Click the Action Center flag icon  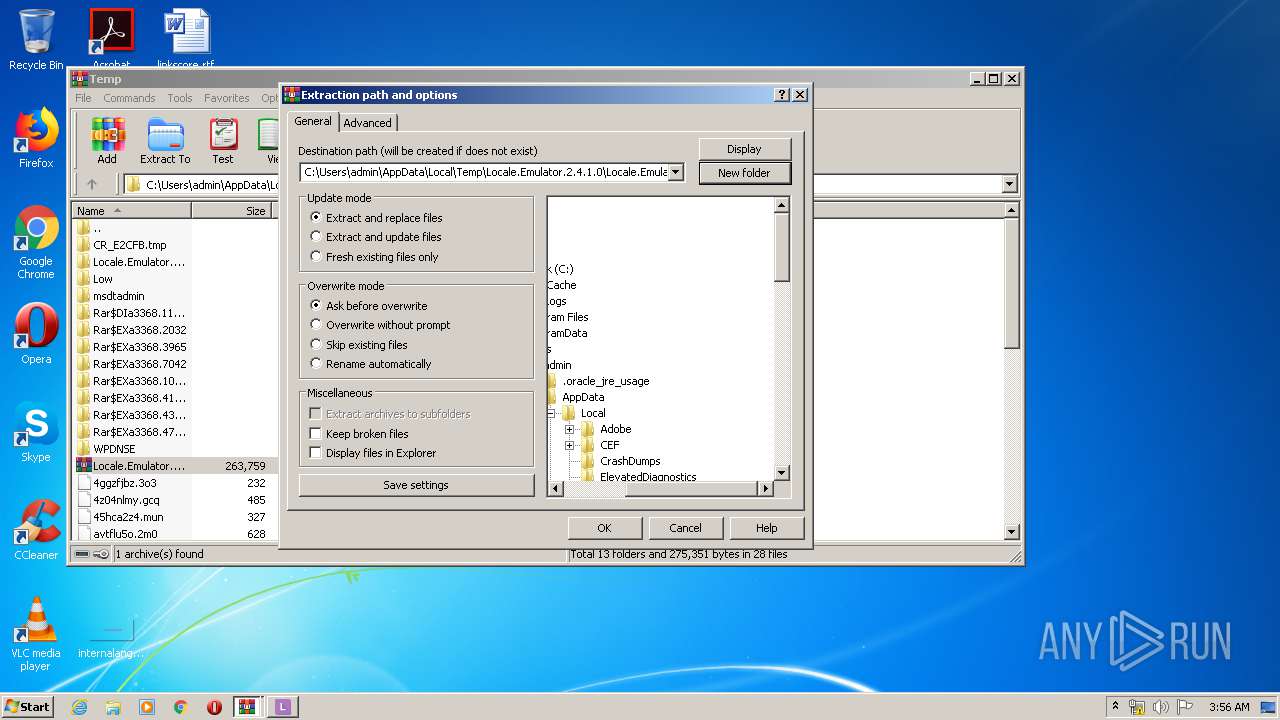coord(1184,707)
